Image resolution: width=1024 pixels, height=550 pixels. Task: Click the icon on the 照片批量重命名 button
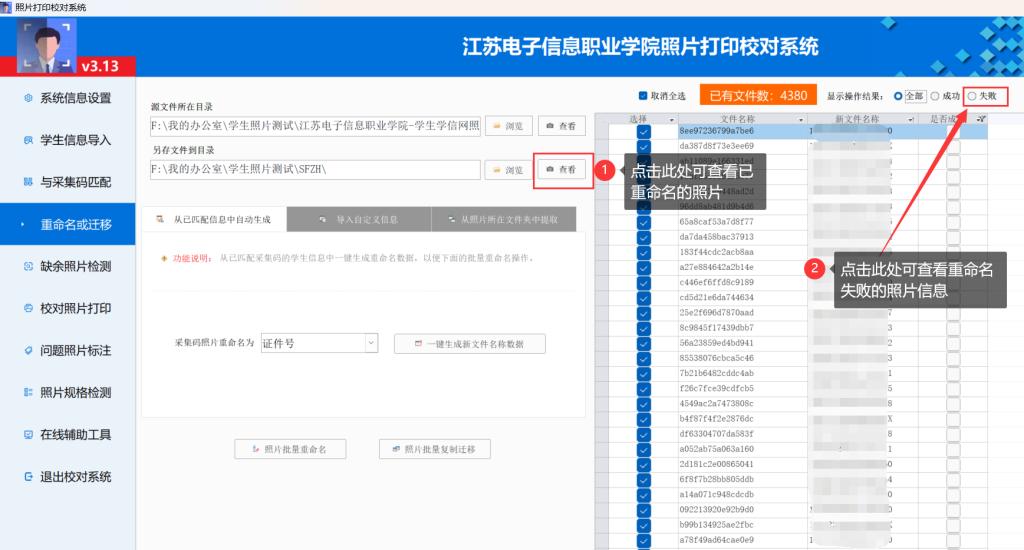(x=255, y=449)
